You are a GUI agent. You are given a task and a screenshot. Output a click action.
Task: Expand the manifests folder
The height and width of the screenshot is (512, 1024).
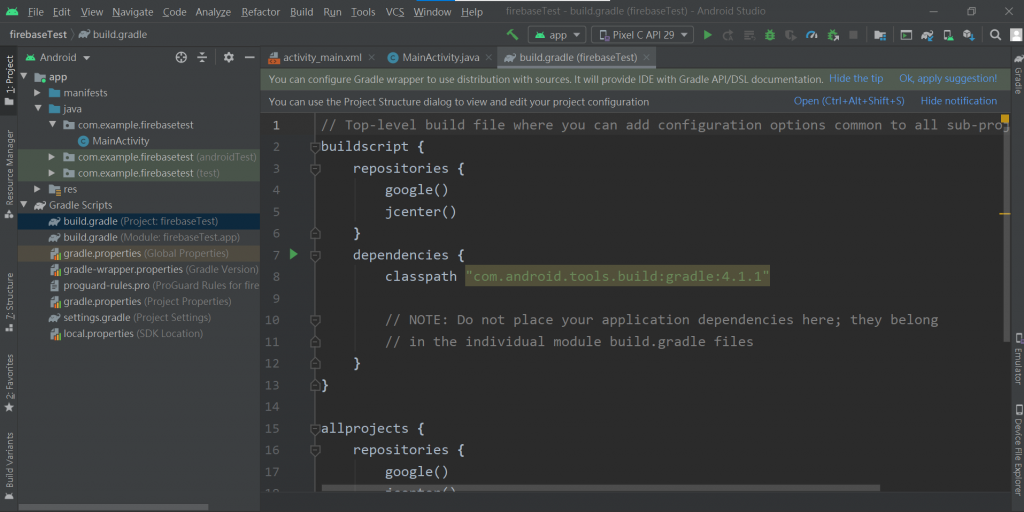click(x=38, y=93)
